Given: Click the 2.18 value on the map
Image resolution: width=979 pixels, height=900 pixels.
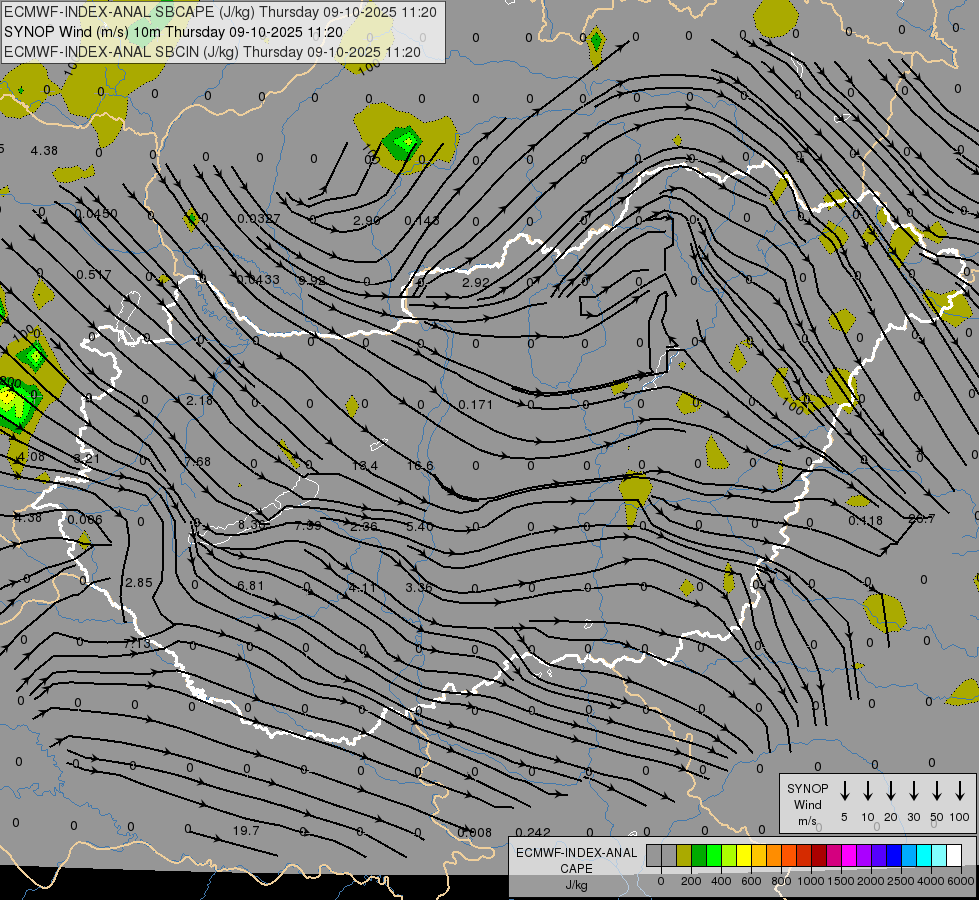Looking at the screenshot, I should (x=200, y=400).
